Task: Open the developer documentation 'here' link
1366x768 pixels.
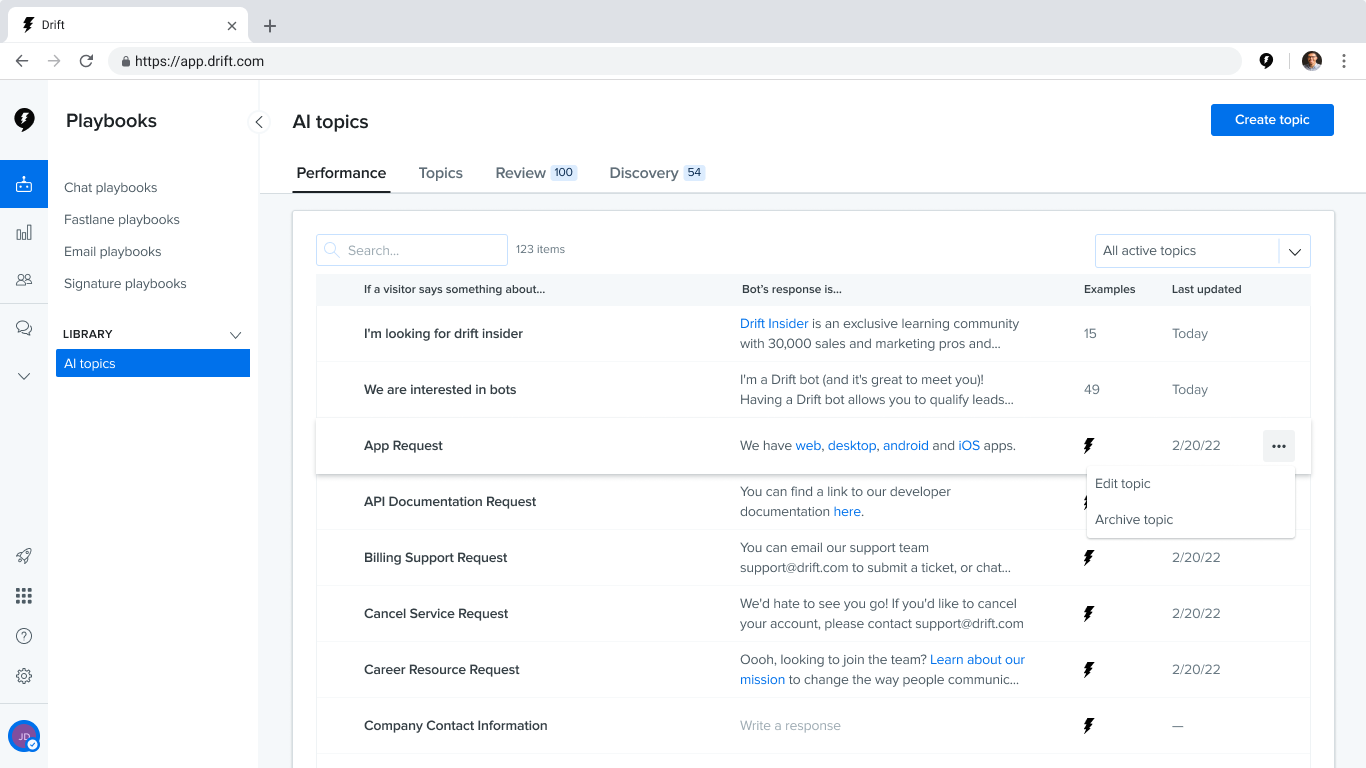Action: (847, 512)
